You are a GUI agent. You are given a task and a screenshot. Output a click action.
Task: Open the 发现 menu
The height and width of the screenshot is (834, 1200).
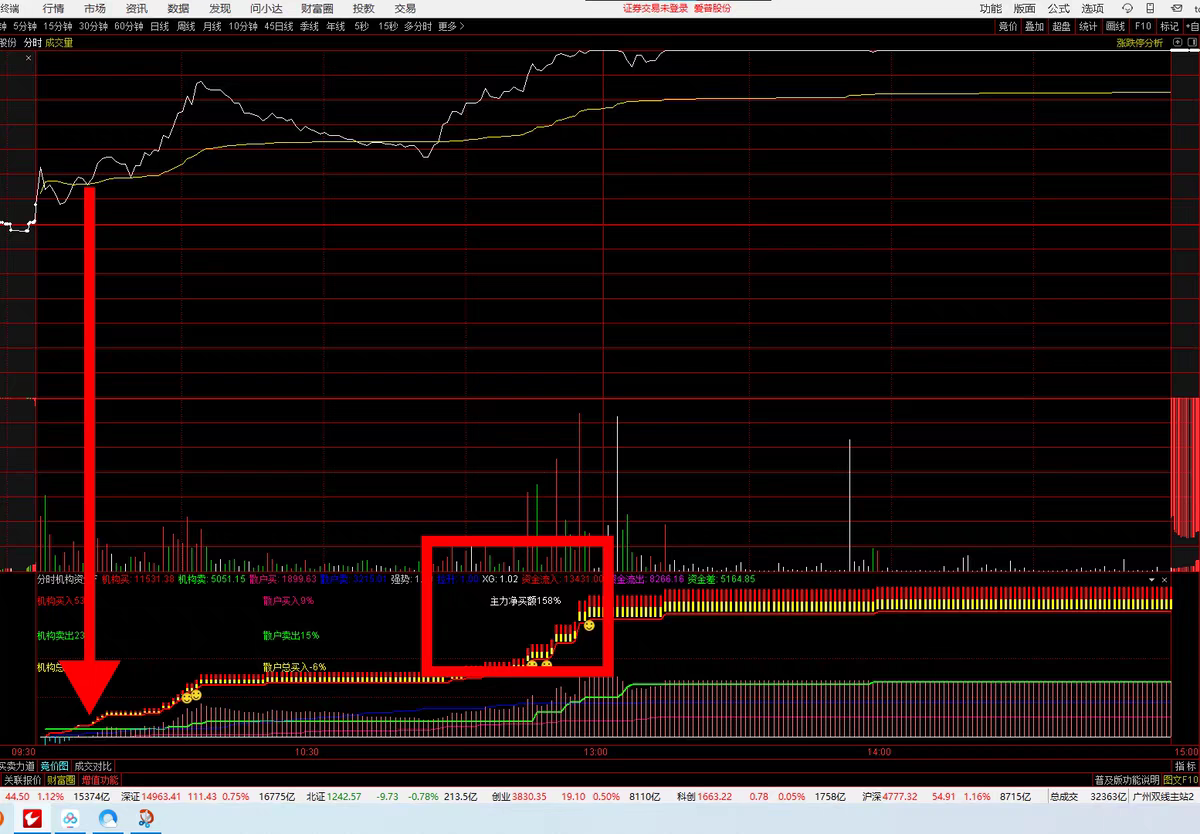(x=220, y=8)
